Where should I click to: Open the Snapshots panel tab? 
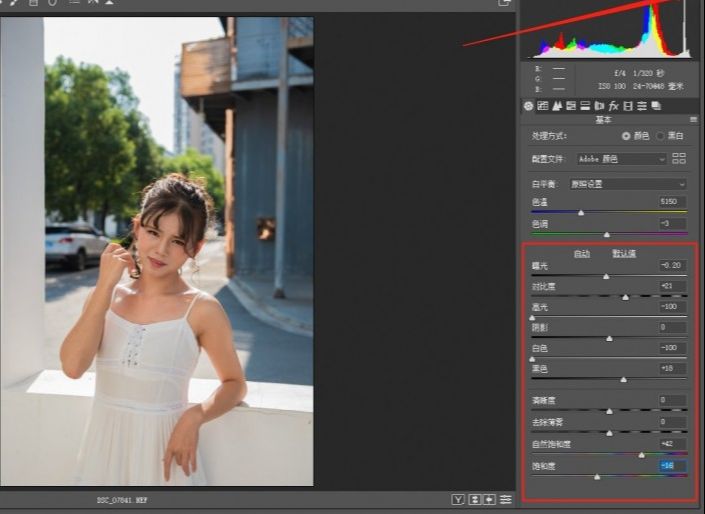[x=656, y=106]
